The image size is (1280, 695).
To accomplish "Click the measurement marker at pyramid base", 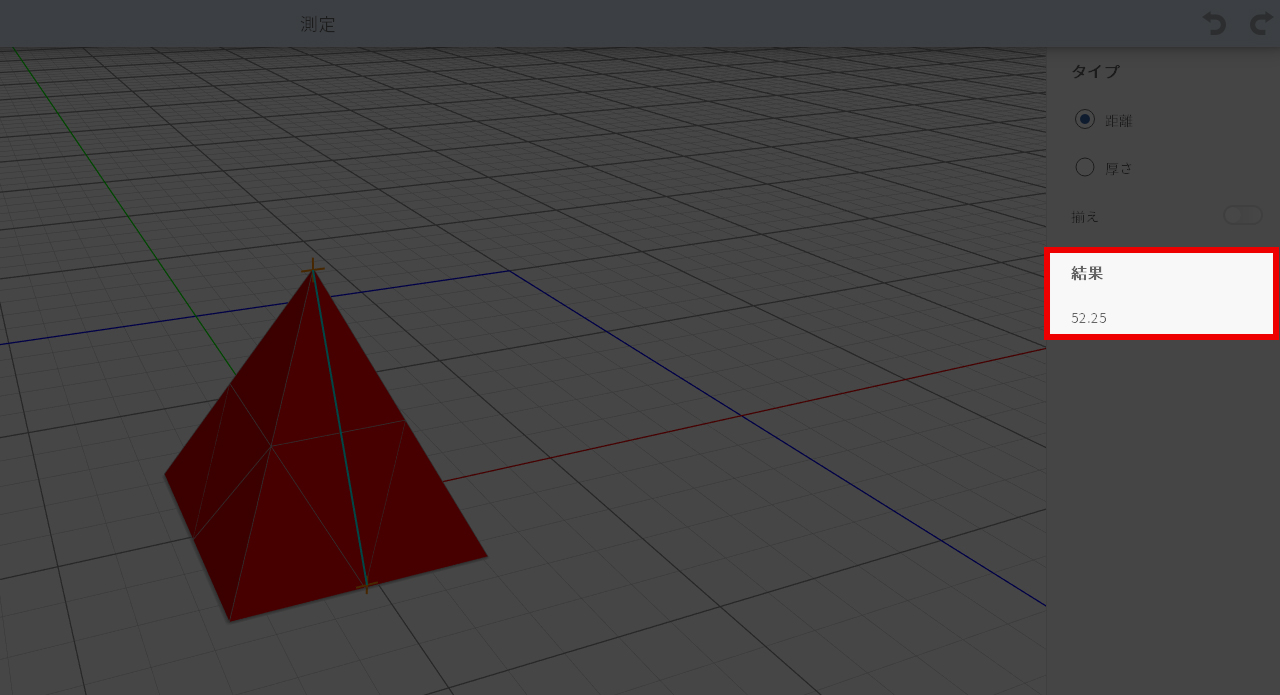I will point(366,586).
